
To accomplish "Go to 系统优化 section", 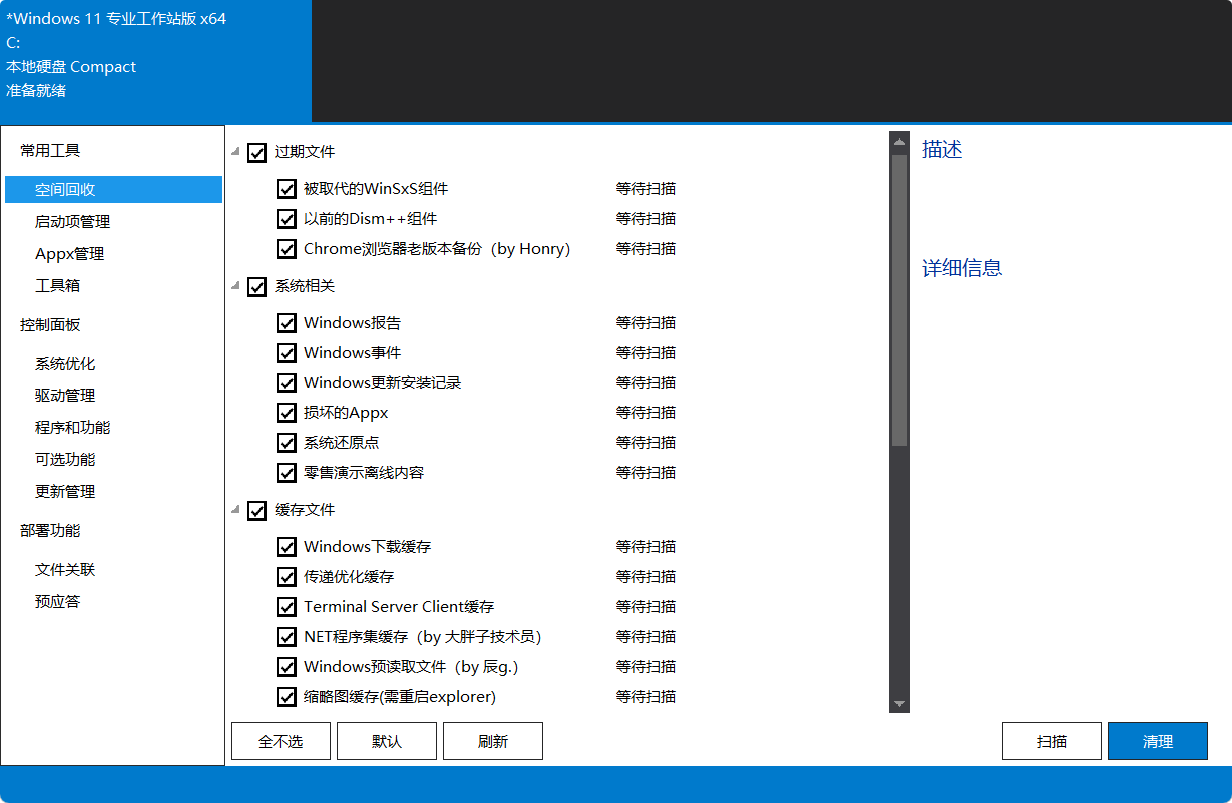I will 65,364.
